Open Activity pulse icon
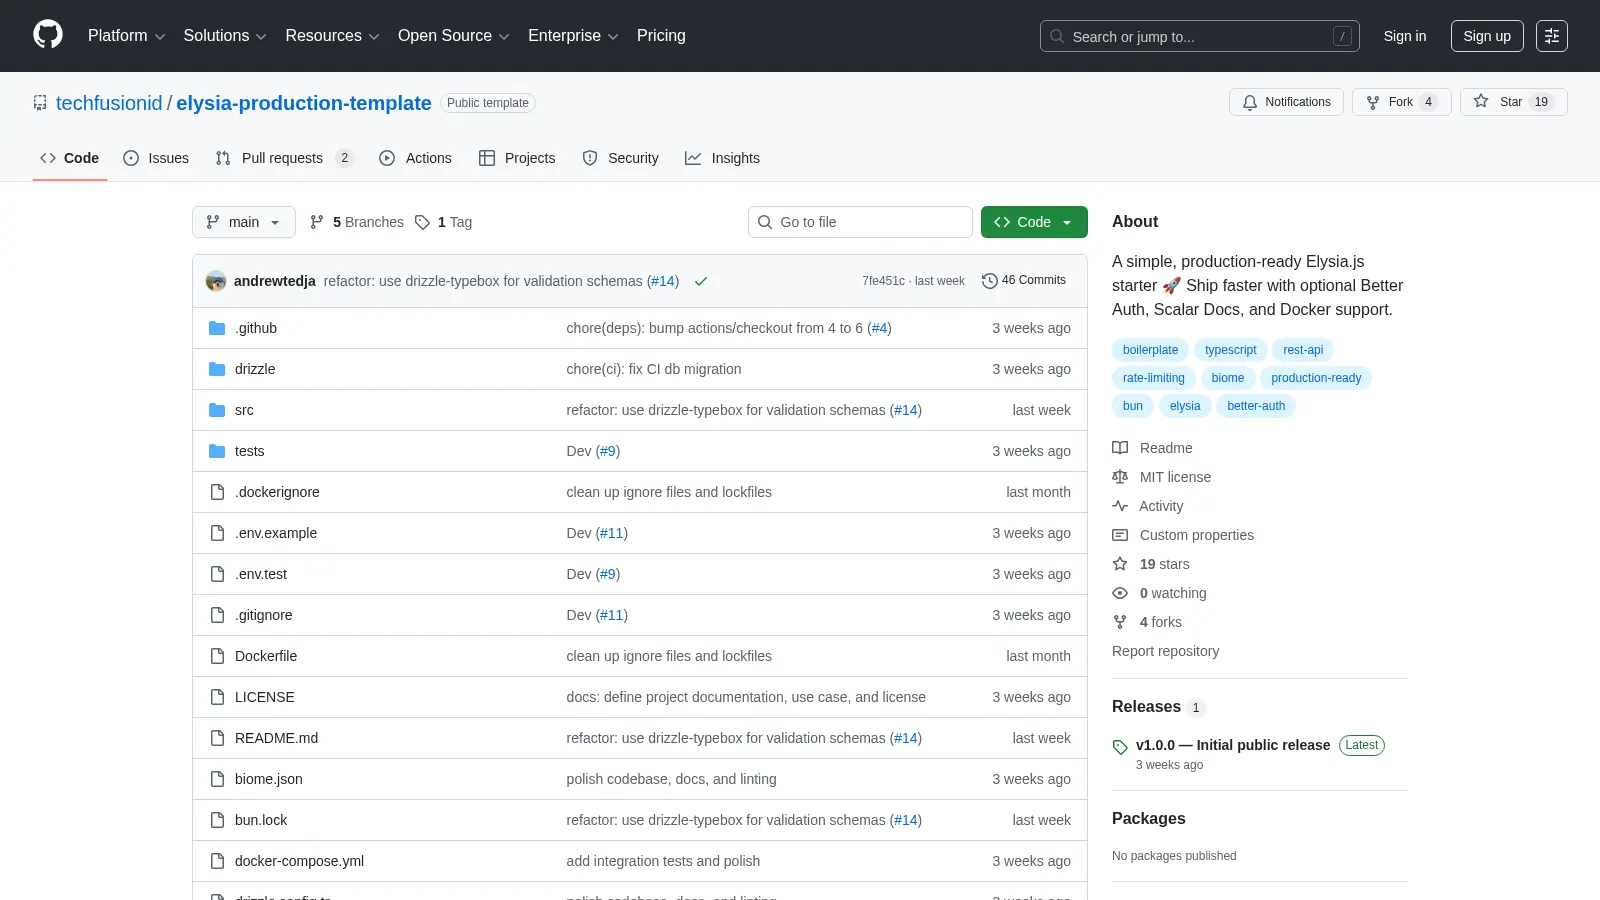The height and width of the screenshot is (900, 1600). [x=1120, y=506]
